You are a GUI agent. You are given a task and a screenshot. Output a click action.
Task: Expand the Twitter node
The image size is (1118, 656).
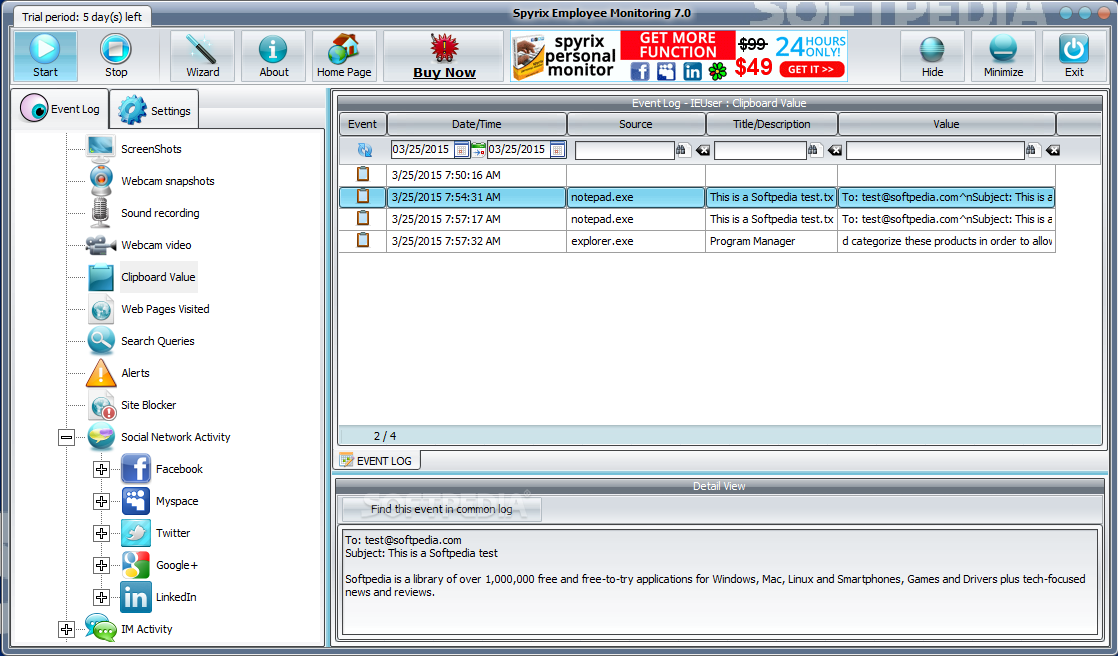click(x=101, y=533)
